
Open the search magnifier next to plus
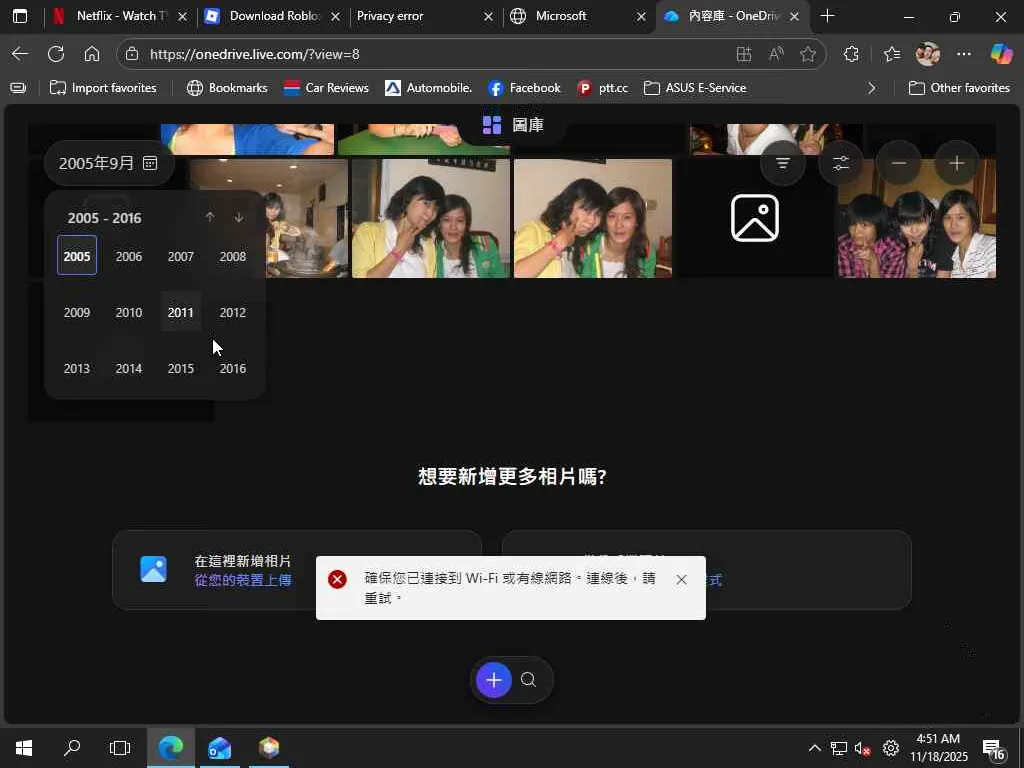528,680
